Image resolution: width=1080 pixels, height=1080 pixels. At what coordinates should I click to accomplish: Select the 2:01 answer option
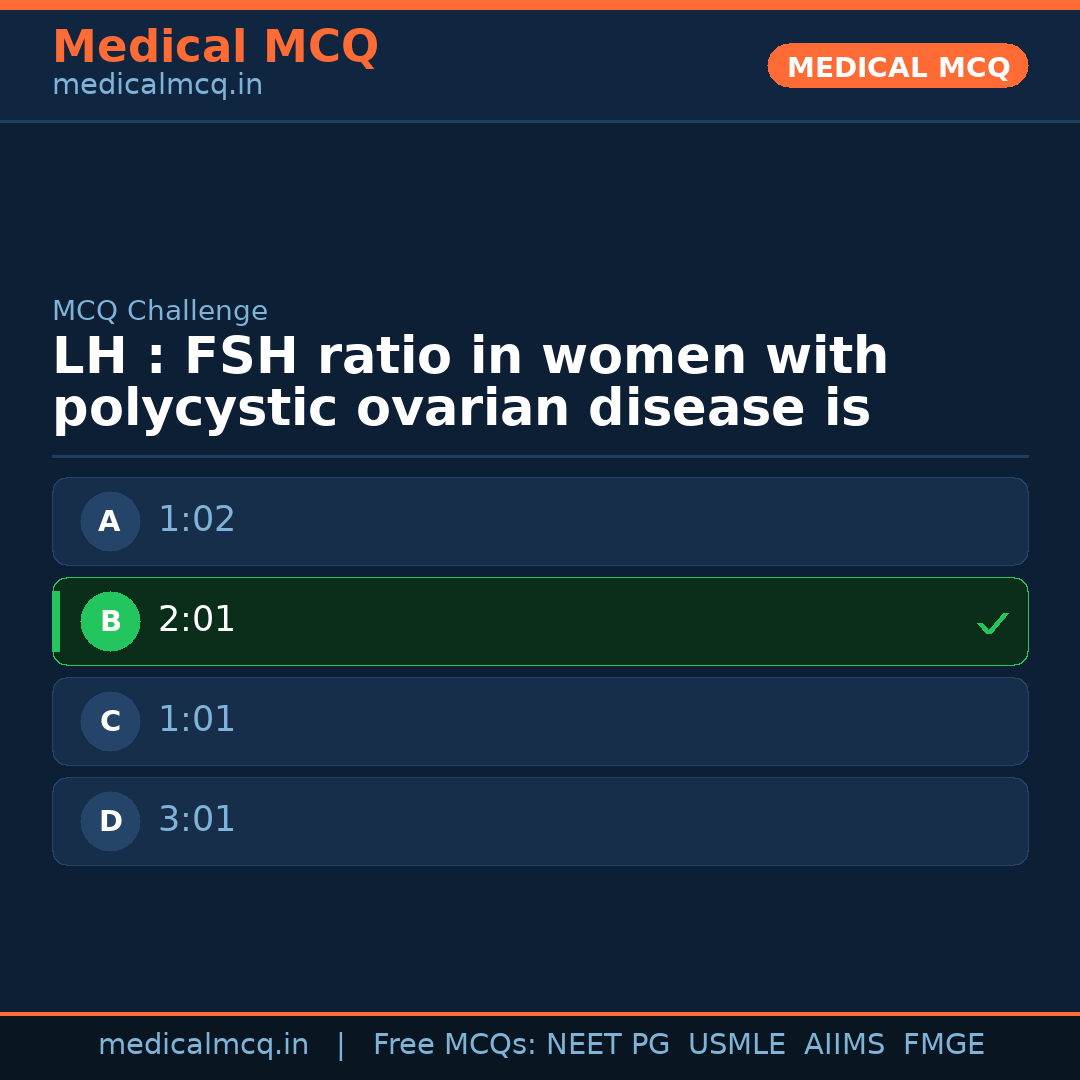[540, 621]
